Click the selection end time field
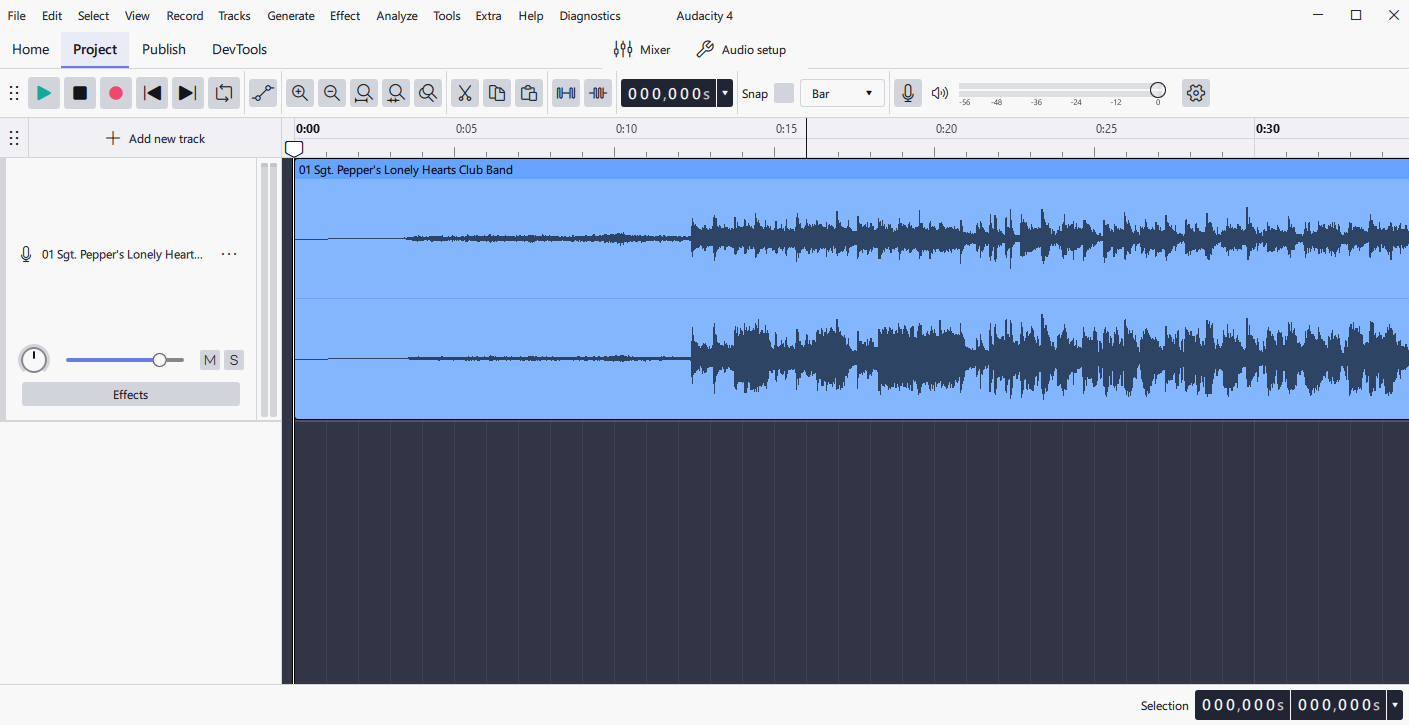Screen dimensions: 1409x725 pyautogui.click(x=1338, y=705)
